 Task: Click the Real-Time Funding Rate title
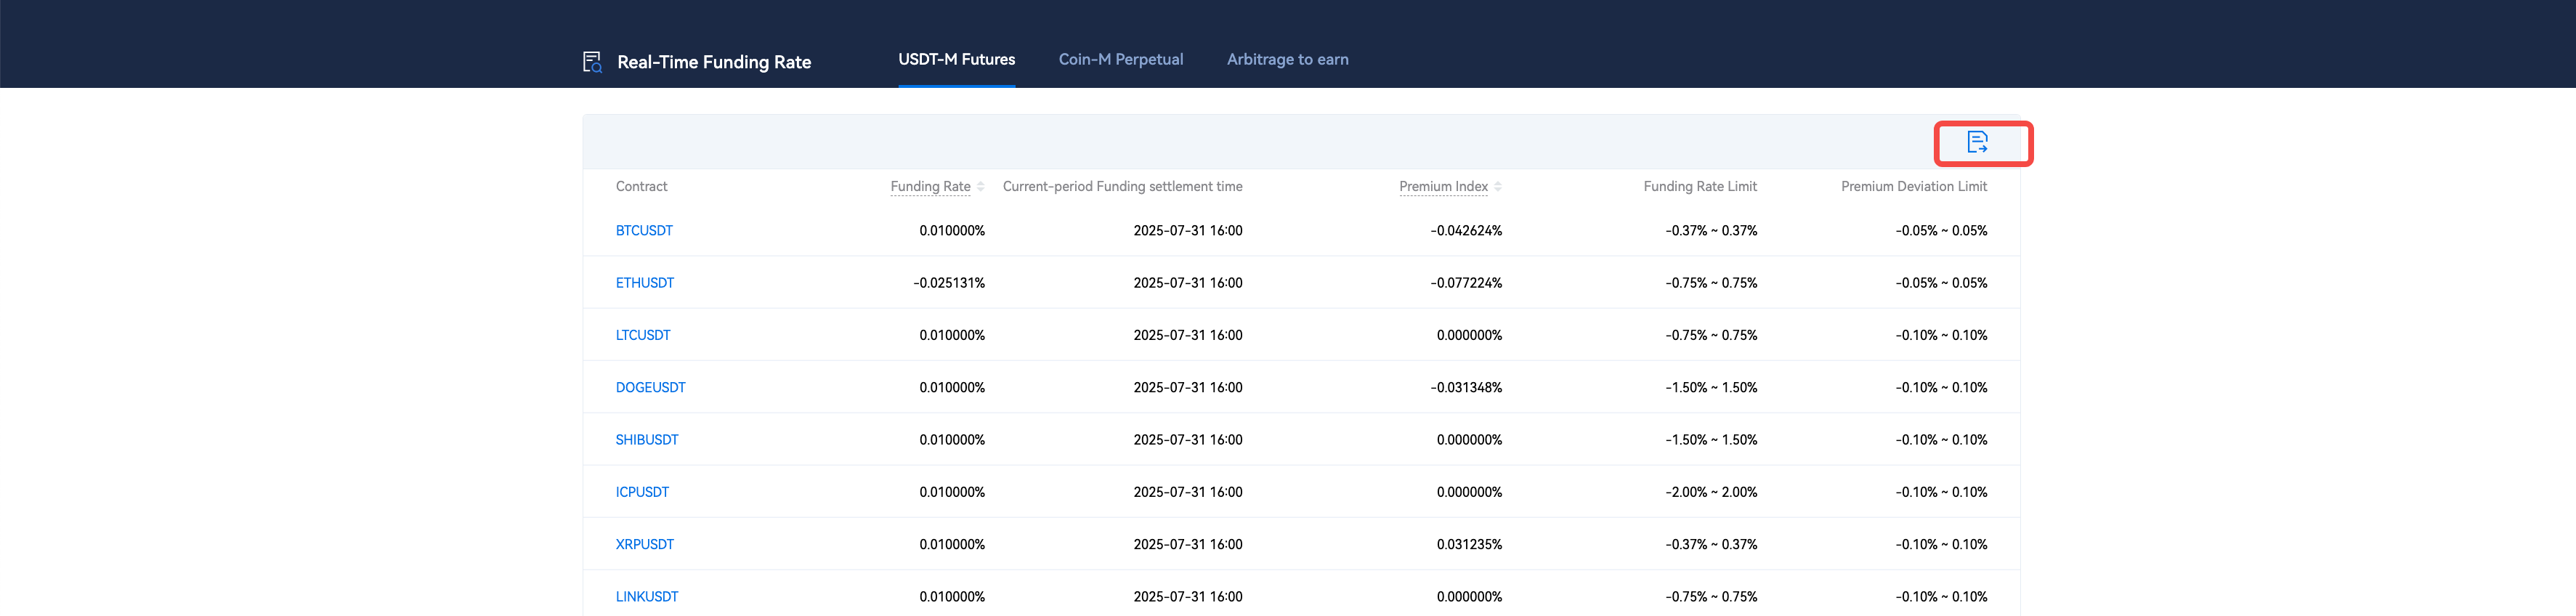pos(714,62)
